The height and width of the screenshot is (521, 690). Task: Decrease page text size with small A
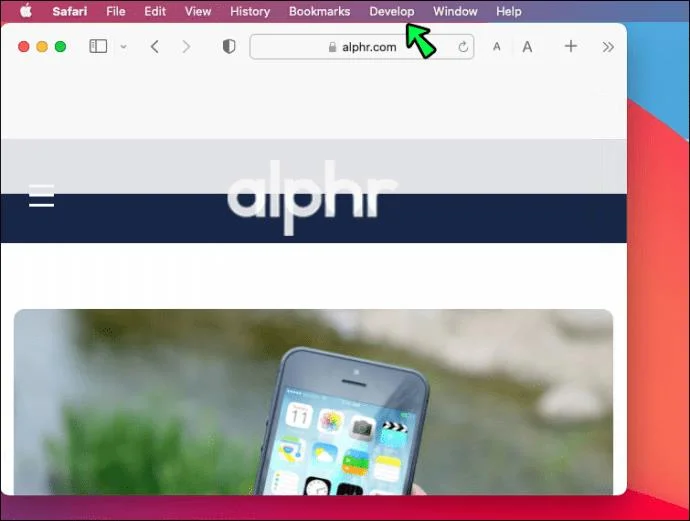click(x=497, y=47)
